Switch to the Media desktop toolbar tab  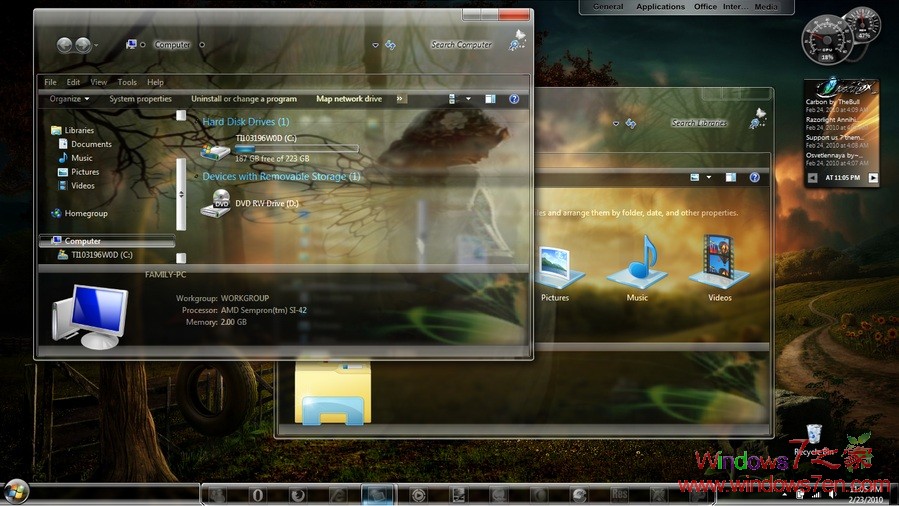[x=766, y=6]
